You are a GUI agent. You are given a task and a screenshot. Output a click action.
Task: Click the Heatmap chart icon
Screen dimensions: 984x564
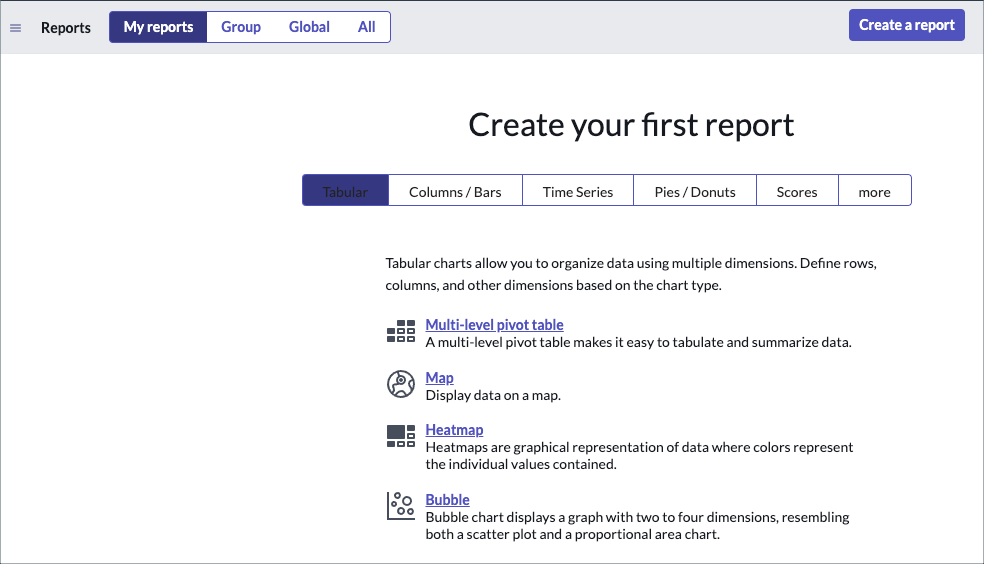pos(400,436)
